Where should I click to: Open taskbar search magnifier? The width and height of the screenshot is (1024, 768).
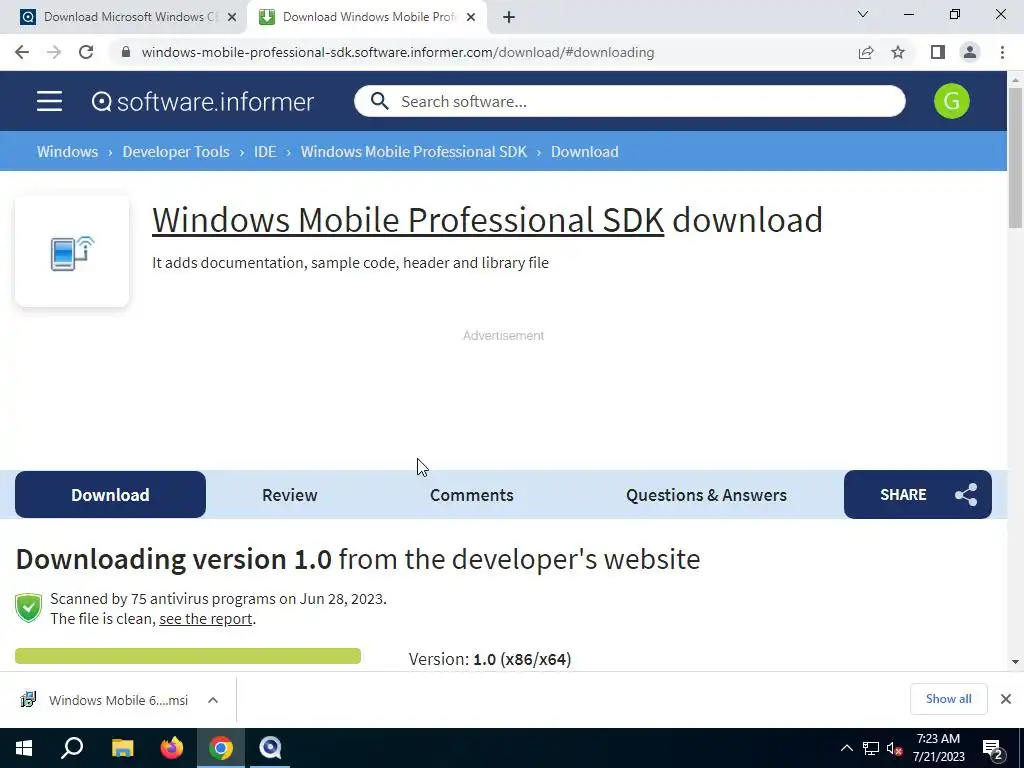point(72,748)
